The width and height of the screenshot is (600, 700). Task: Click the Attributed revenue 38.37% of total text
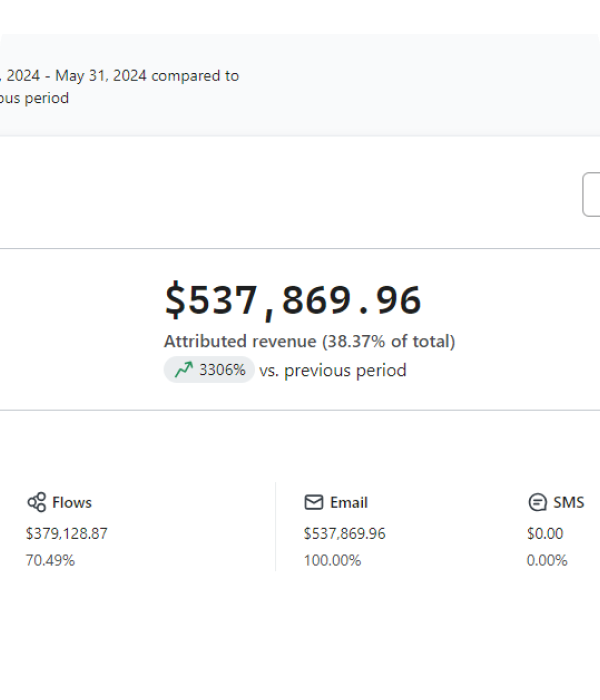click(309, 342)
